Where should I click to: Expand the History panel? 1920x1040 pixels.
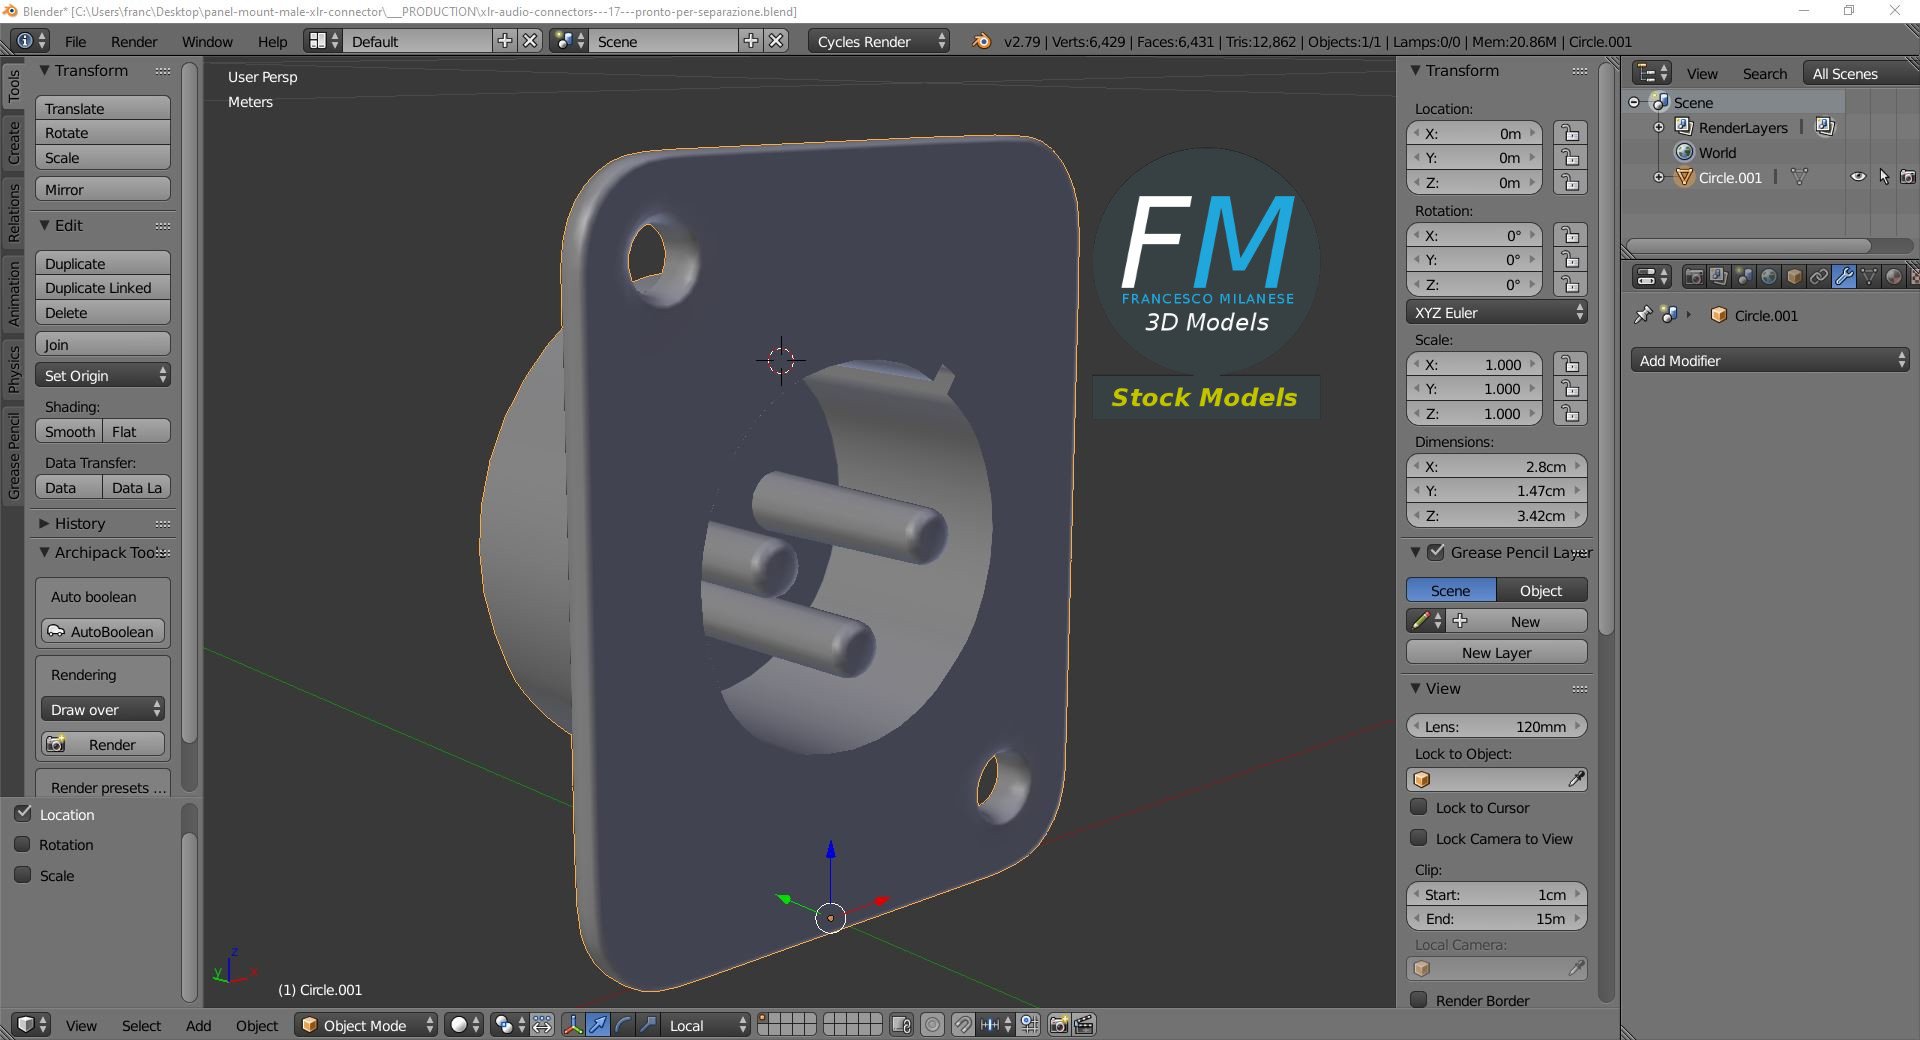coord(80,523)
